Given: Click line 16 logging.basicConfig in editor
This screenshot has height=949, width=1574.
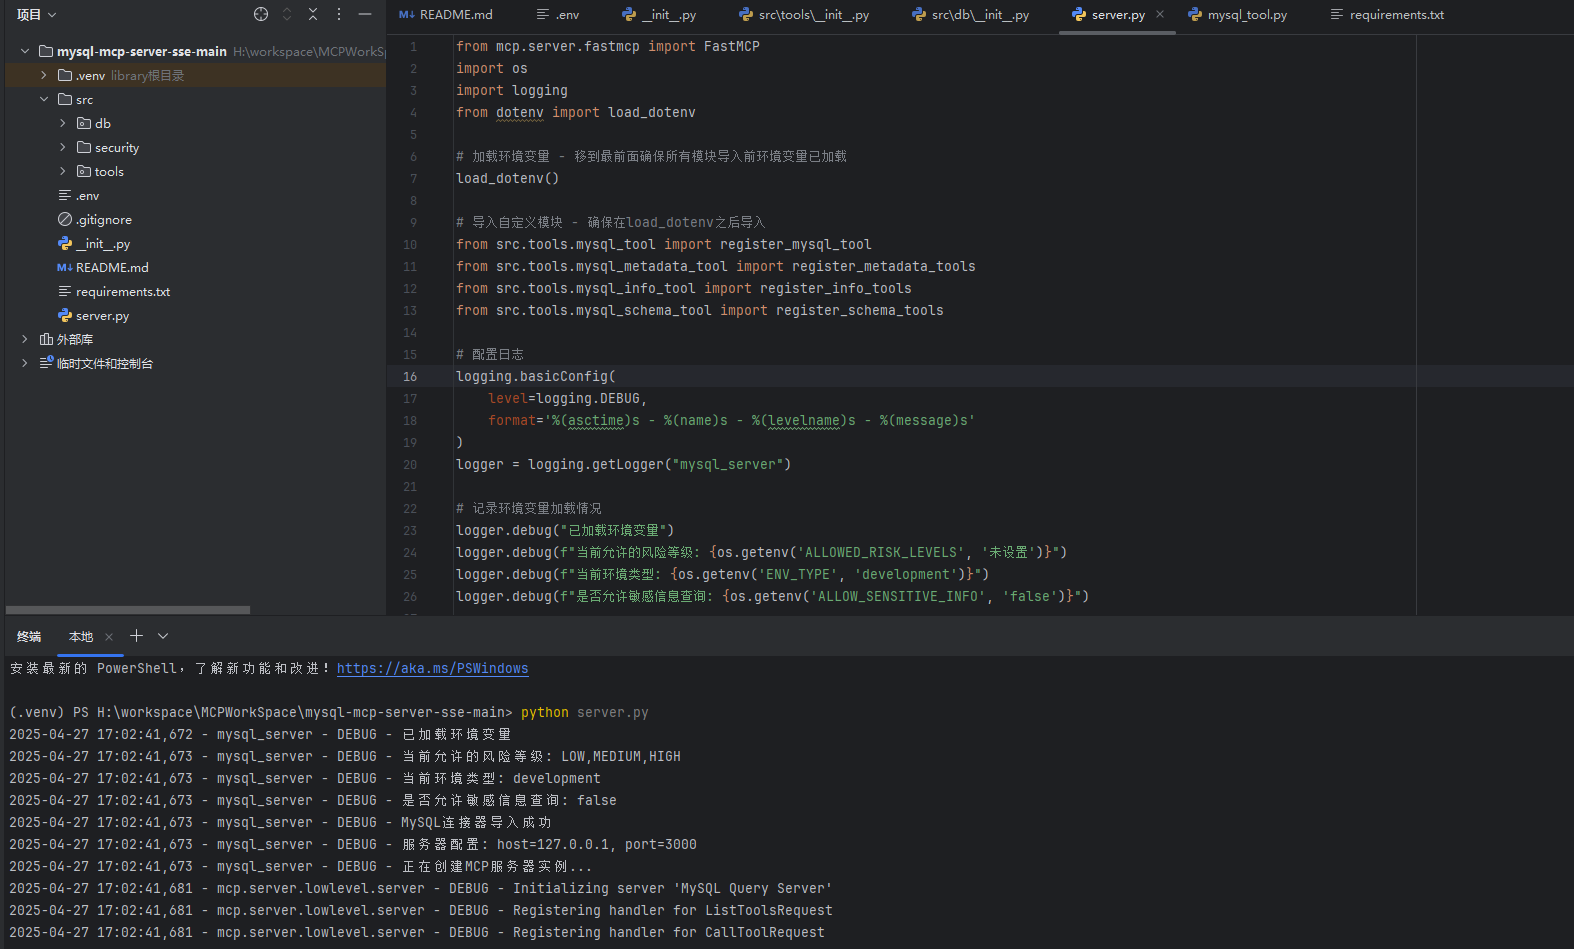Looking at the screenshot, I should [535, 377].
